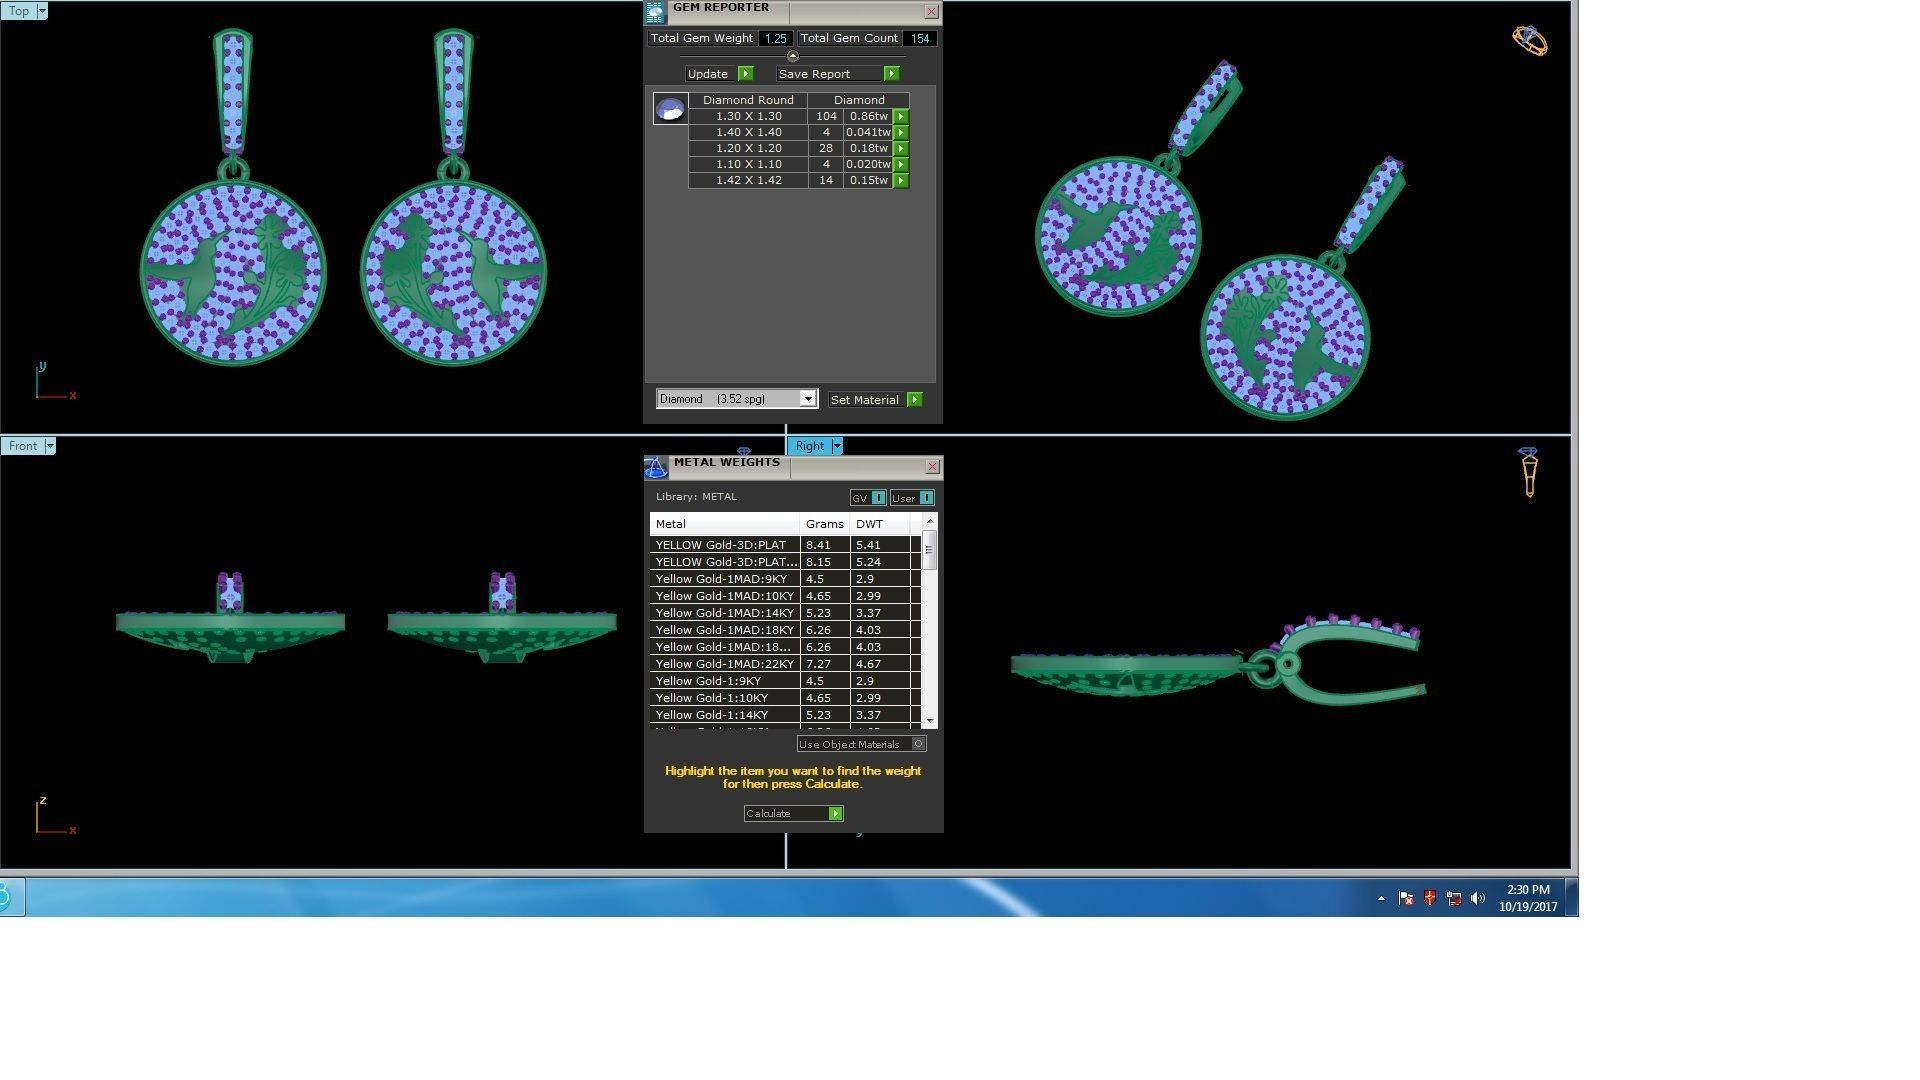Click the ring icon in top-right viewport
Screen dimensions: 1920x1080
point(1529,40)
